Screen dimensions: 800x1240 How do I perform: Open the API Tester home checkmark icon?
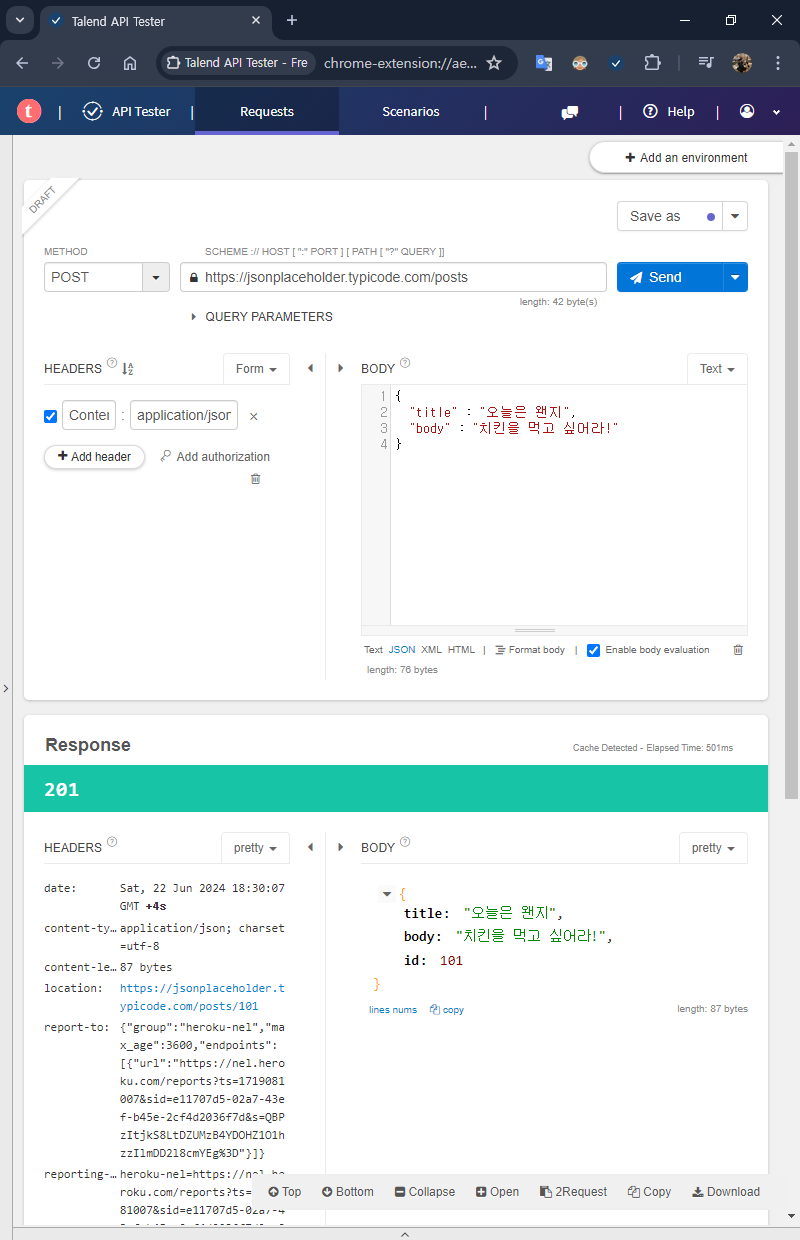click(x=92, y=112)
